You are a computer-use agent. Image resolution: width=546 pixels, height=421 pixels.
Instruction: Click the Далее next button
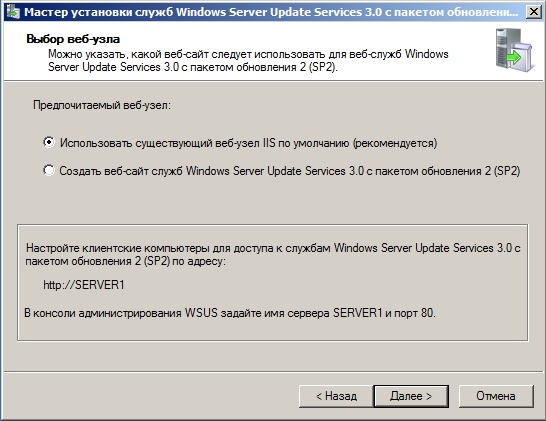(411, 396)
